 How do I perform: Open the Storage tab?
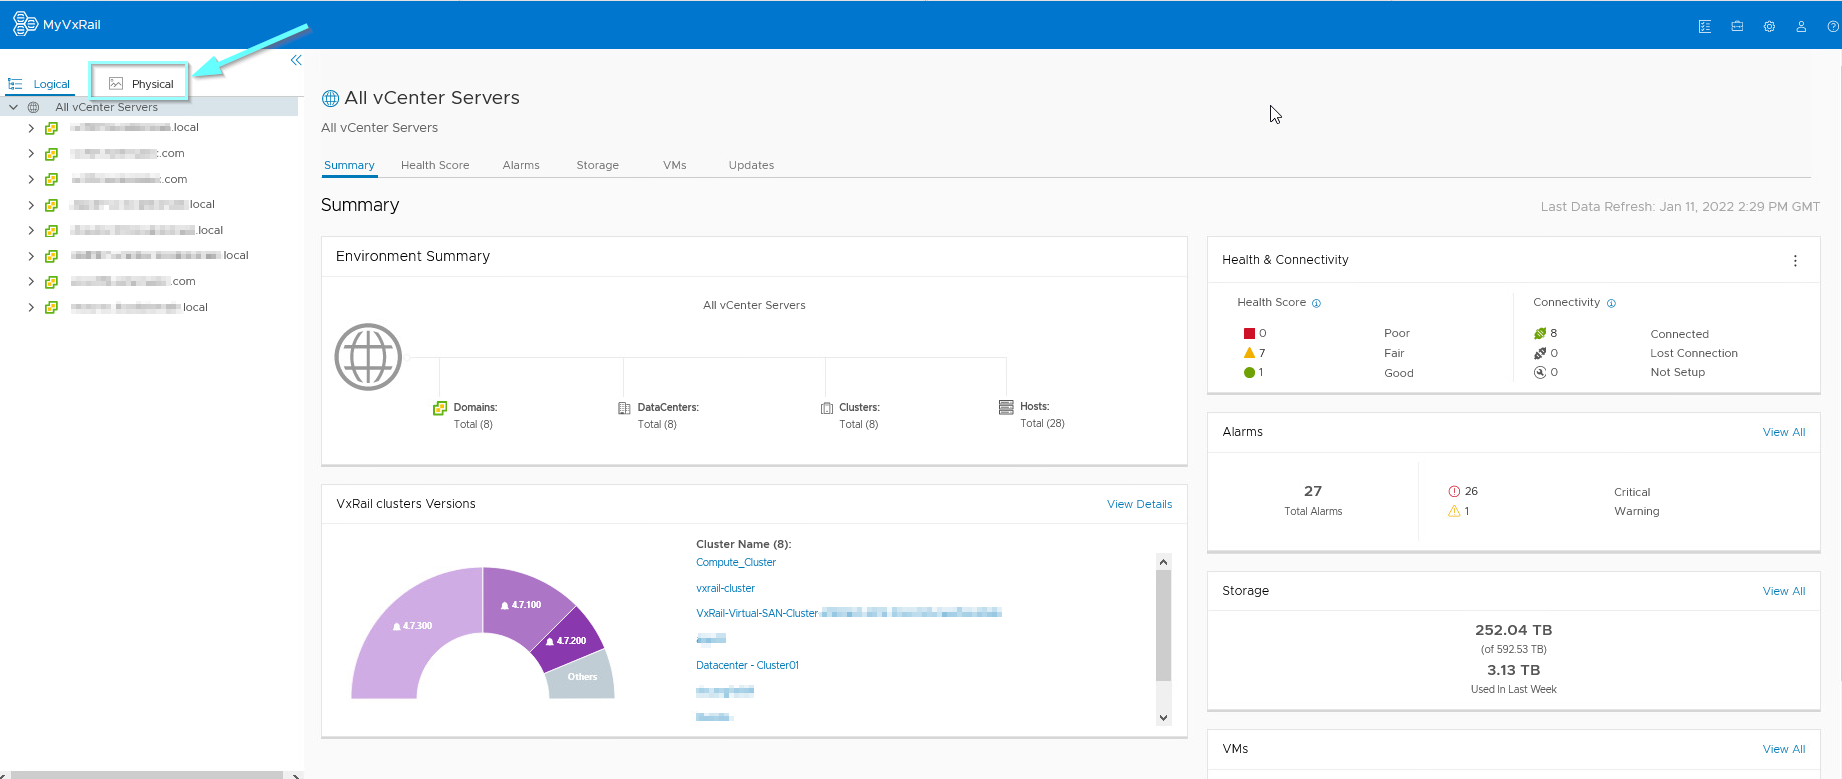click(x=598, y=165)
